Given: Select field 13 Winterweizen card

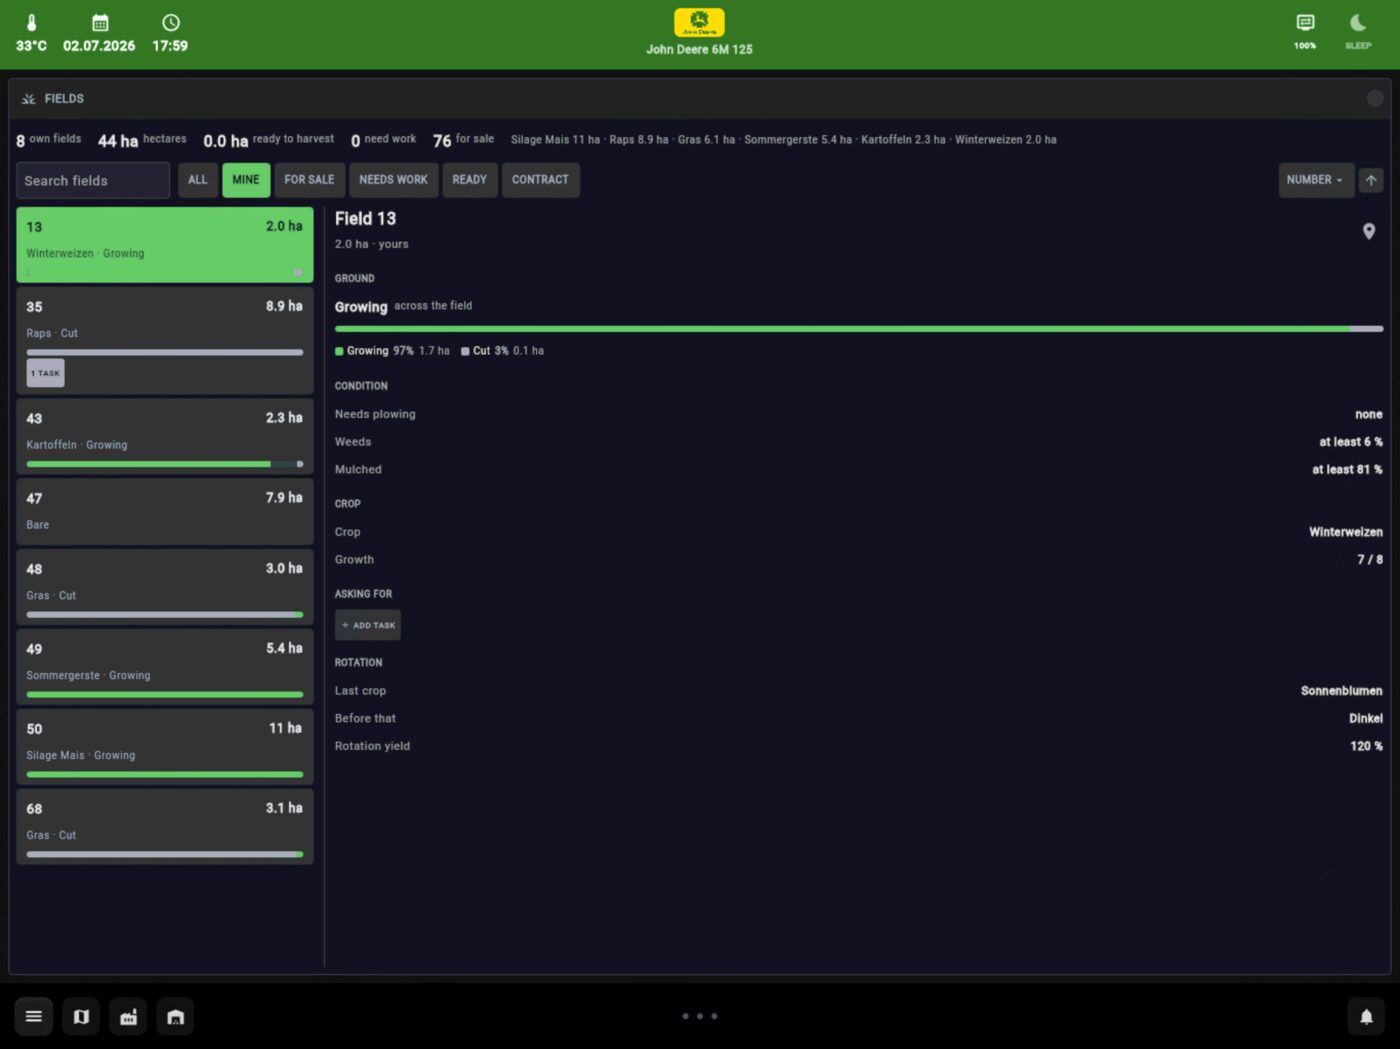Looking at the screenshot, I should point(165,245).
